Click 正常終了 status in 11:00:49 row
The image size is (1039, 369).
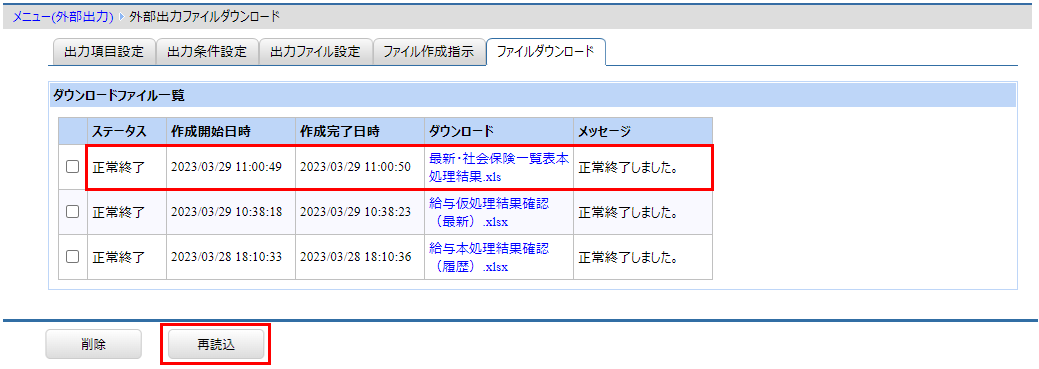pyautogui.click(x=119, y=168)
